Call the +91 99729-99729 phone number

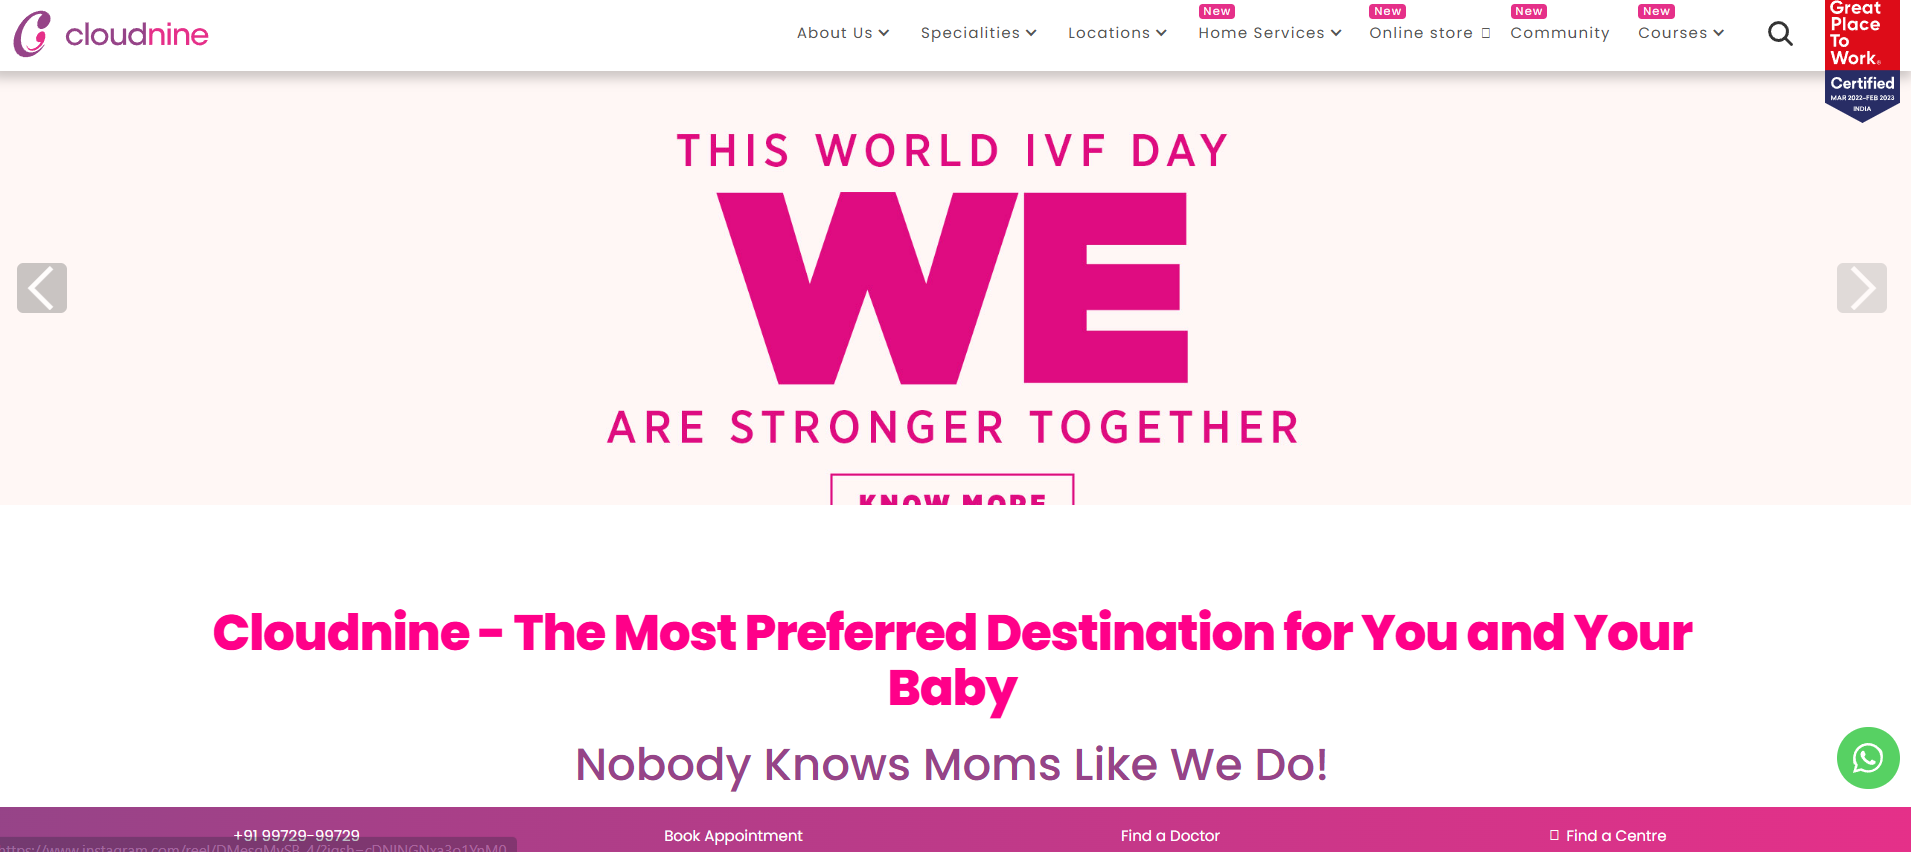coord(296,835)
